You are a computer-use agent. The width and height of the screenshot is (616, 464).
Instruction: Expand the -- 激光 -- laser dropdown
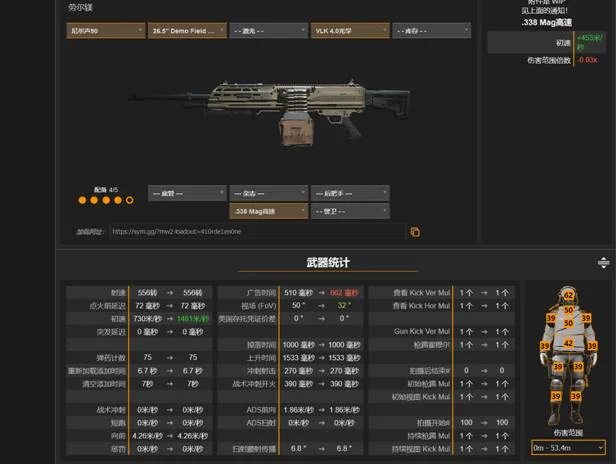pos(268,31)
